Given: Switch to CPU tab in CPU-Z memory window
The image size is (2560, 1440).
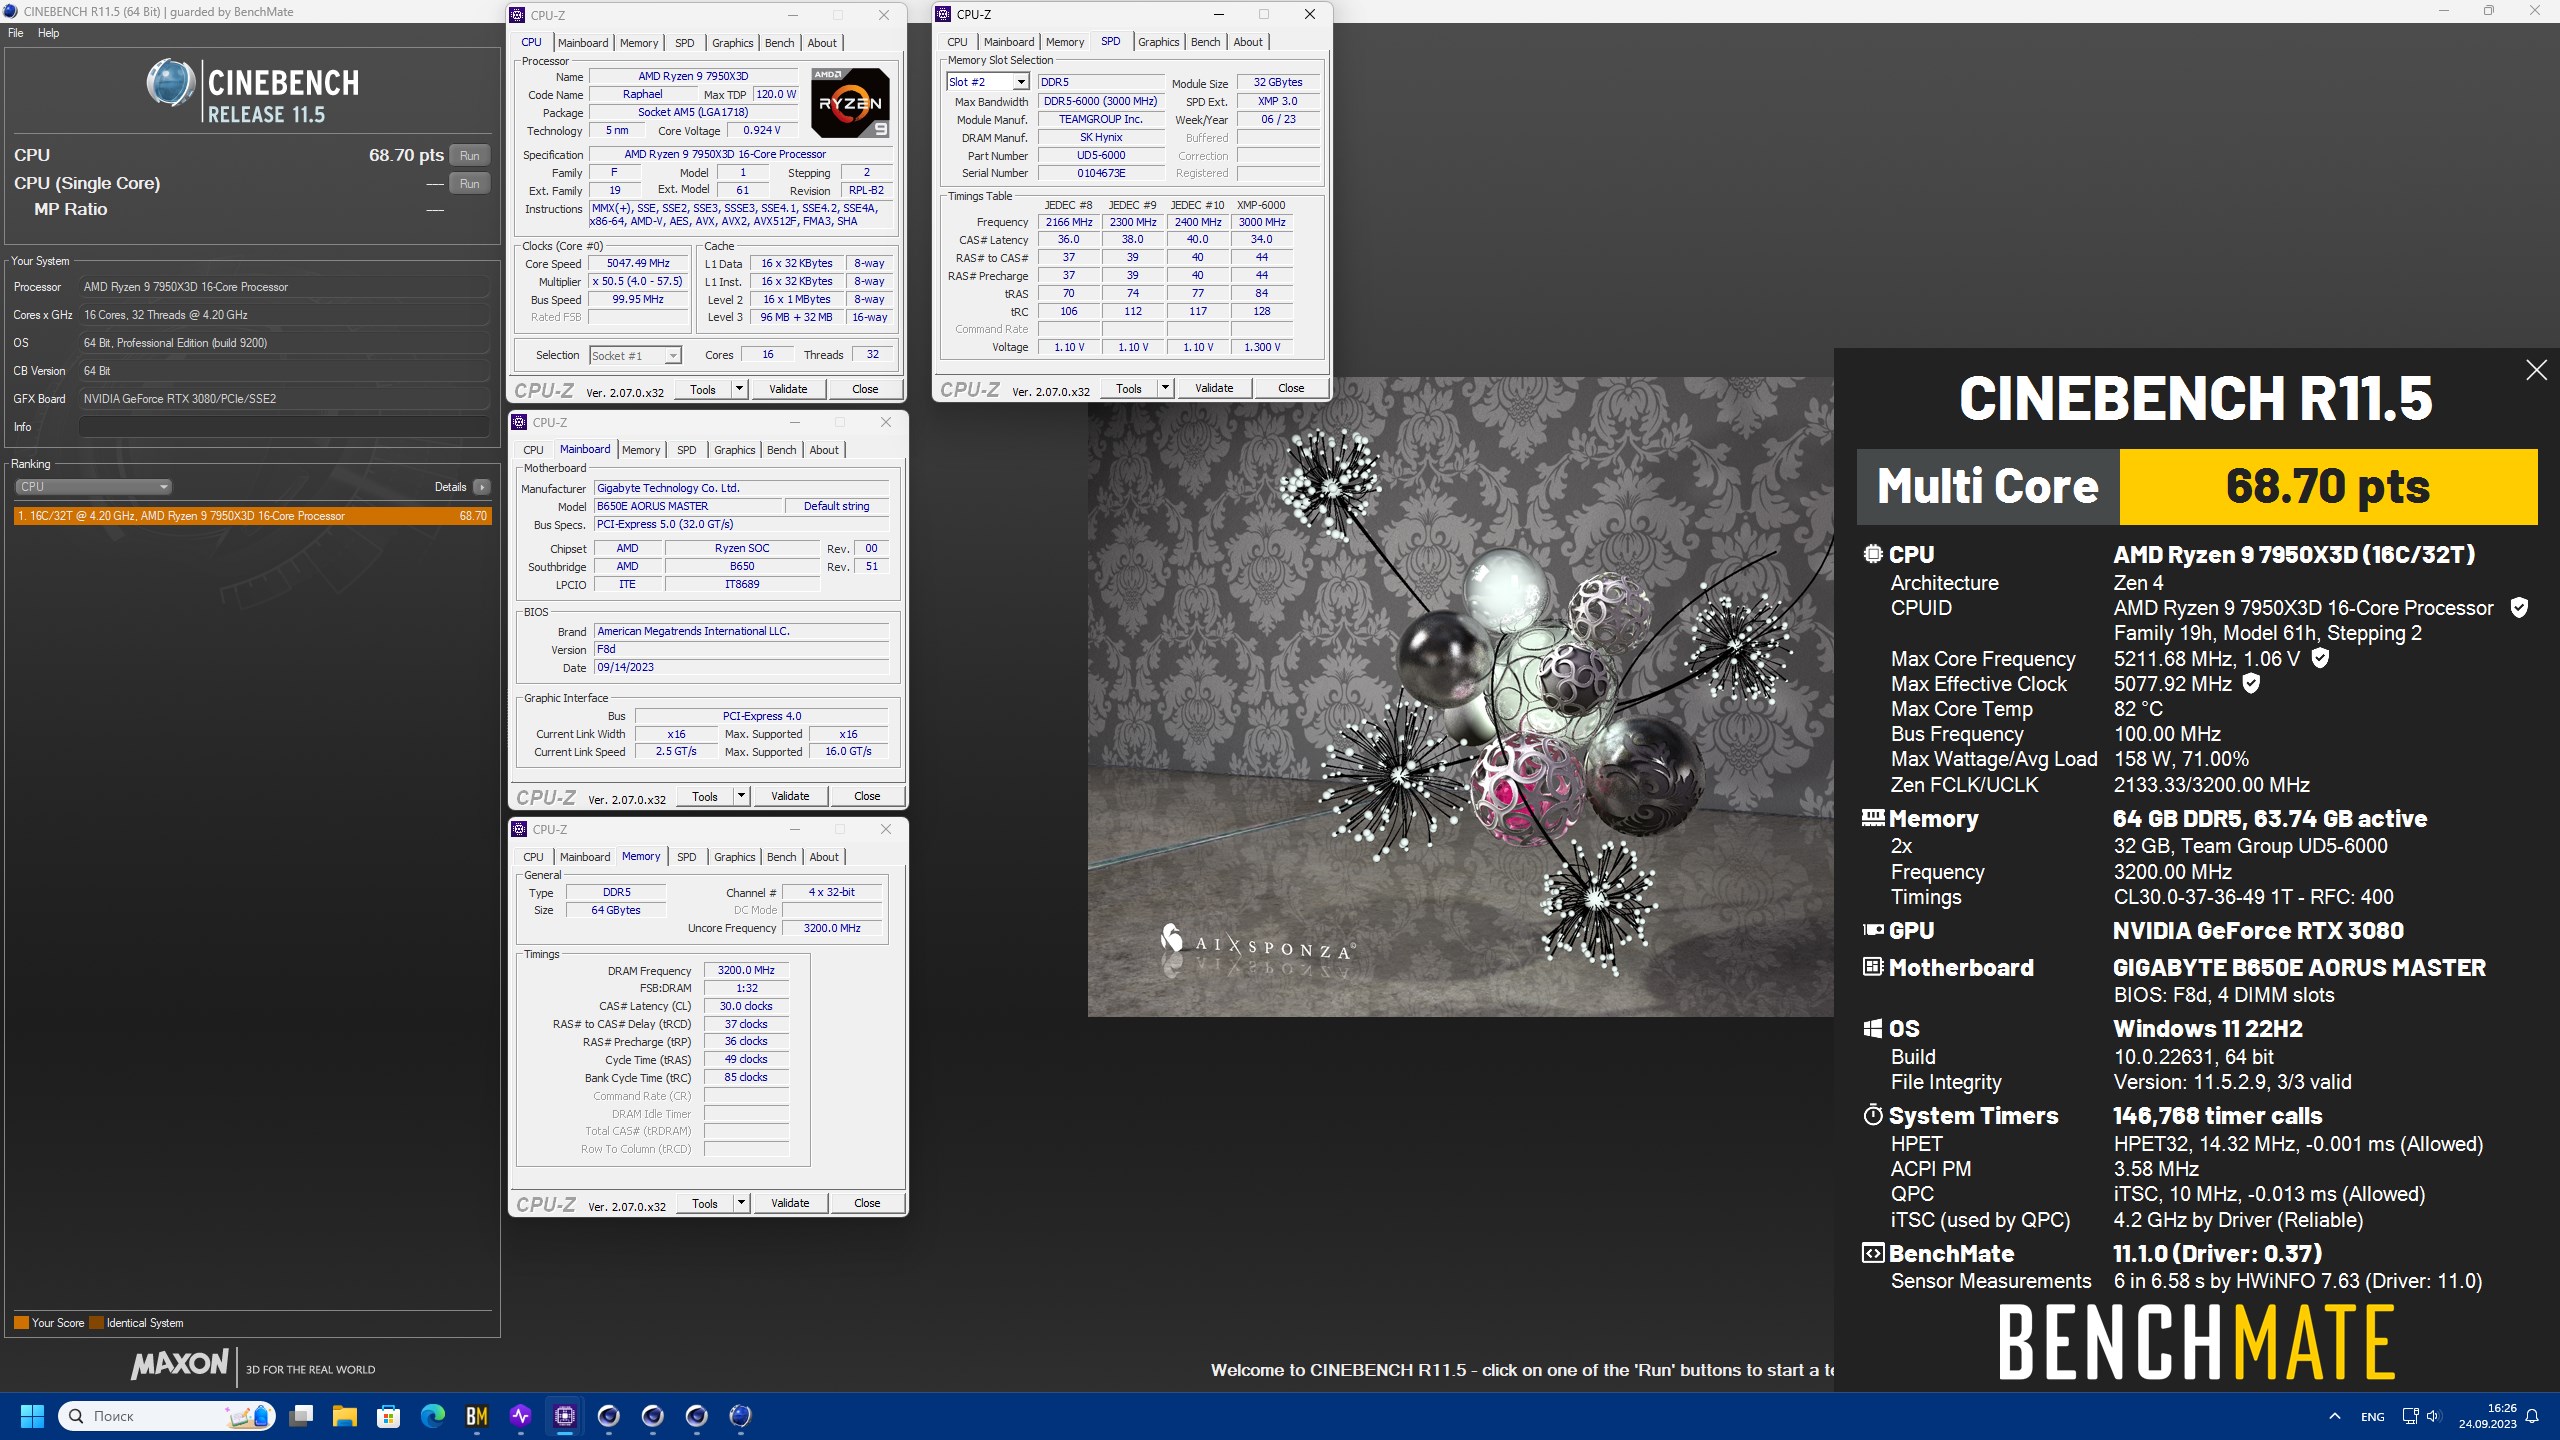Looking at the screenshot, I should 533,857.
